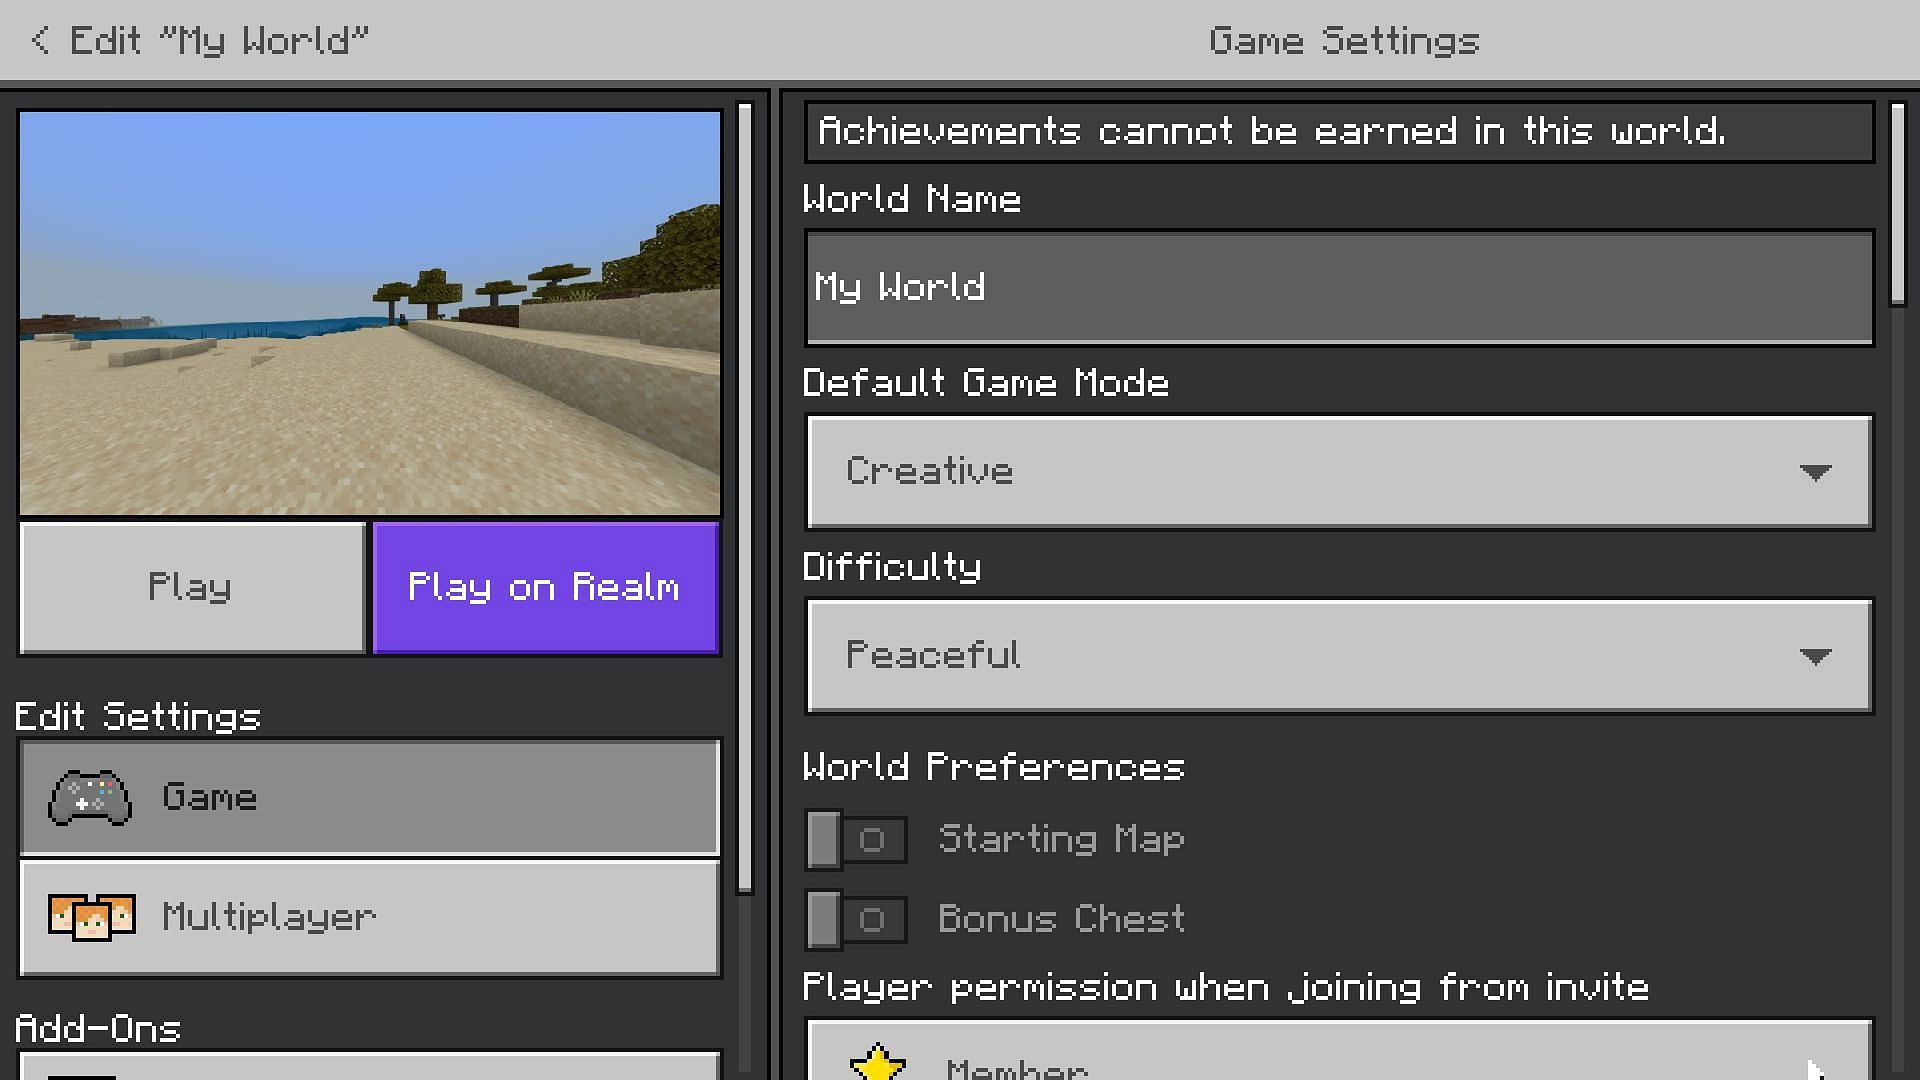1920x1080 pixels.
Task: Click the Add-Ons section heading
Action: click(x=98, y=1029)
